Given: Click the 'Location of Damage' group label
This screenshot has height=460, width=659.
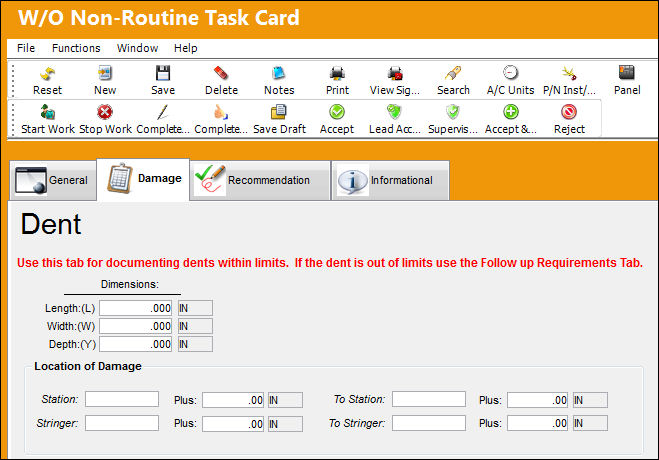Looking at the screenshot, I should coord(88,366).
